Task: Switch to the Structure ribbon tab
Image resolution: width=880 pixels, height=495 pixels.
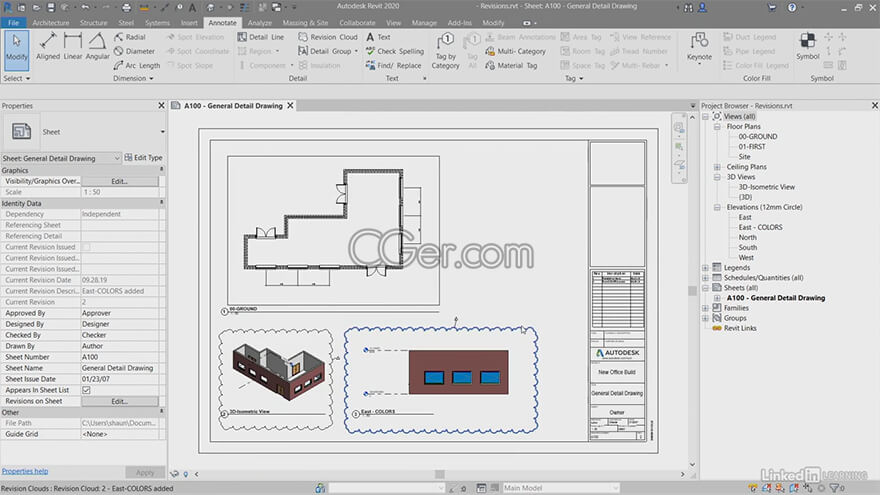Action: tap(93, 22)
